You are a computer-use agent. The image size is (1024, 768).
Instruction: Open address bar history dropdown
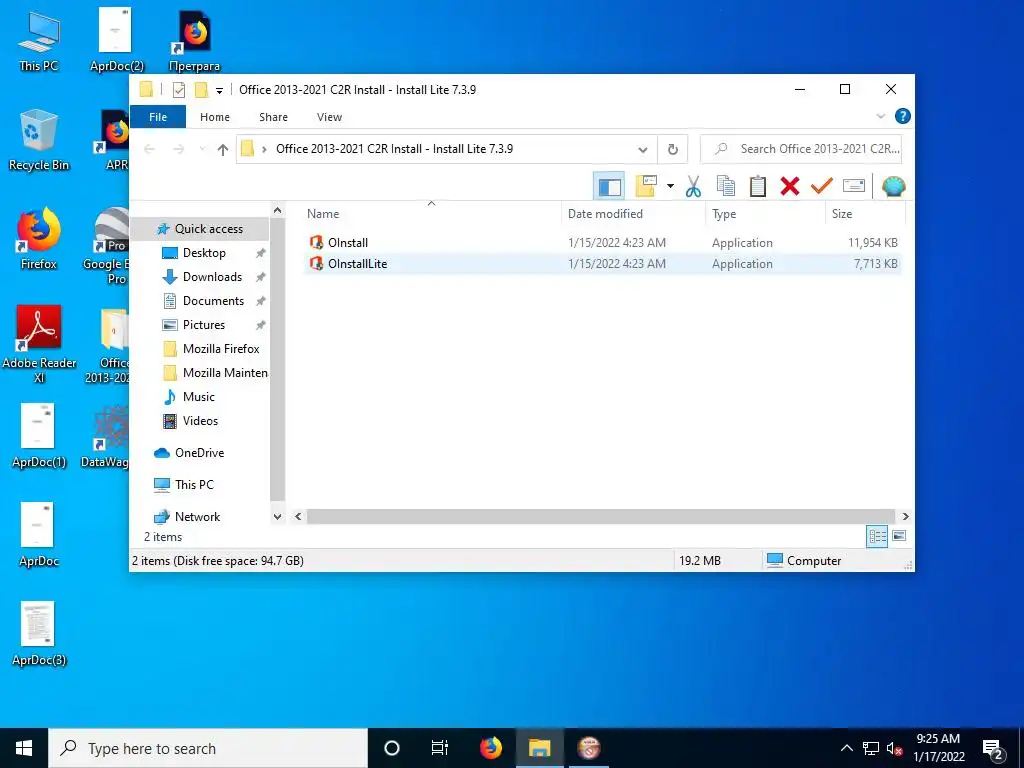click(643, 150)
